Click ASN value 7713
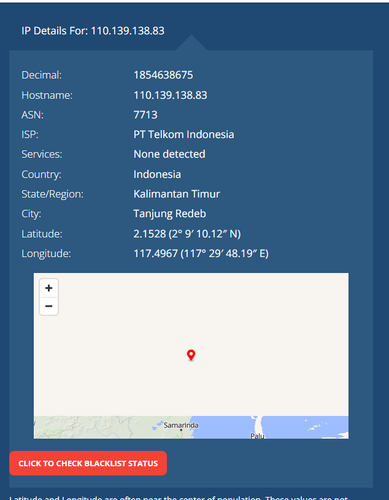 tap(145, 115)
